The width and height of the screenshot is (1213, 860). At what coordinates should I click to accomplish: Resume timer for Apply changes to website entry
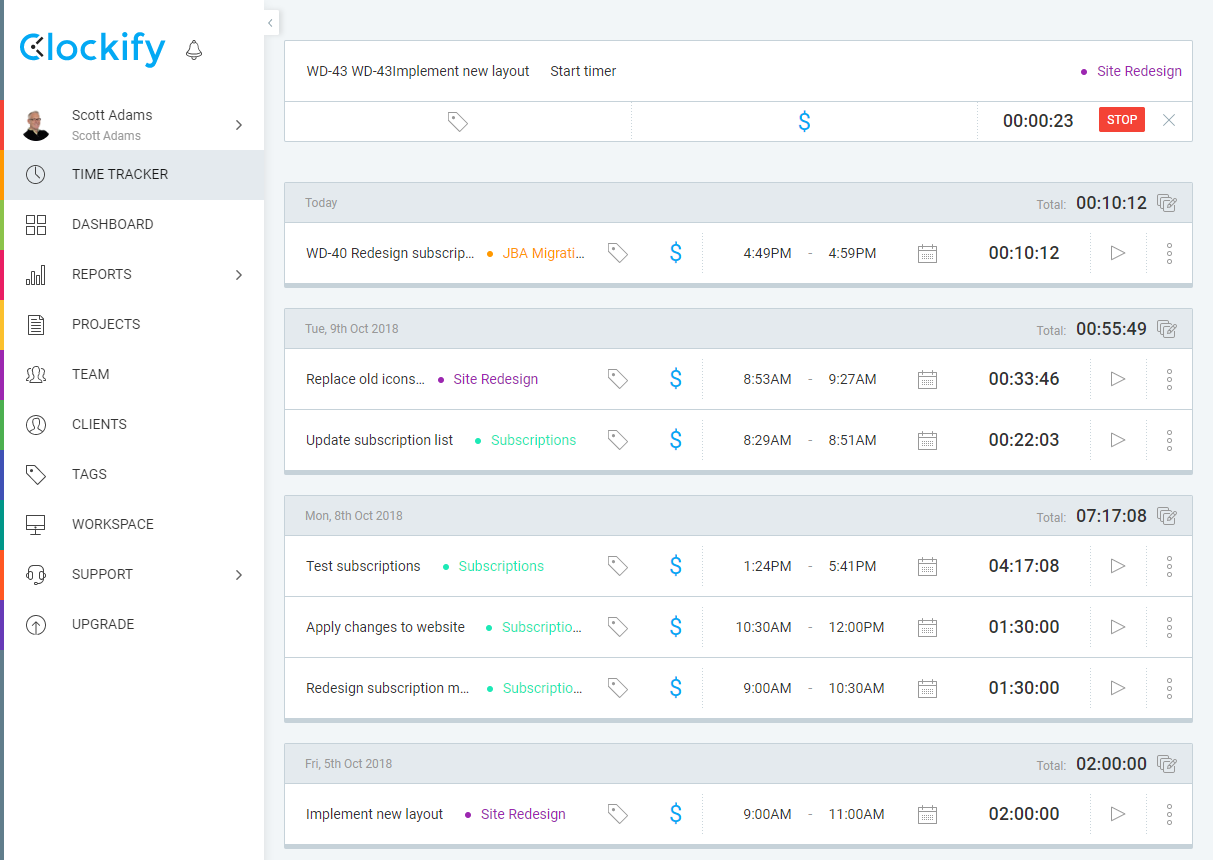coord(1118,627)
